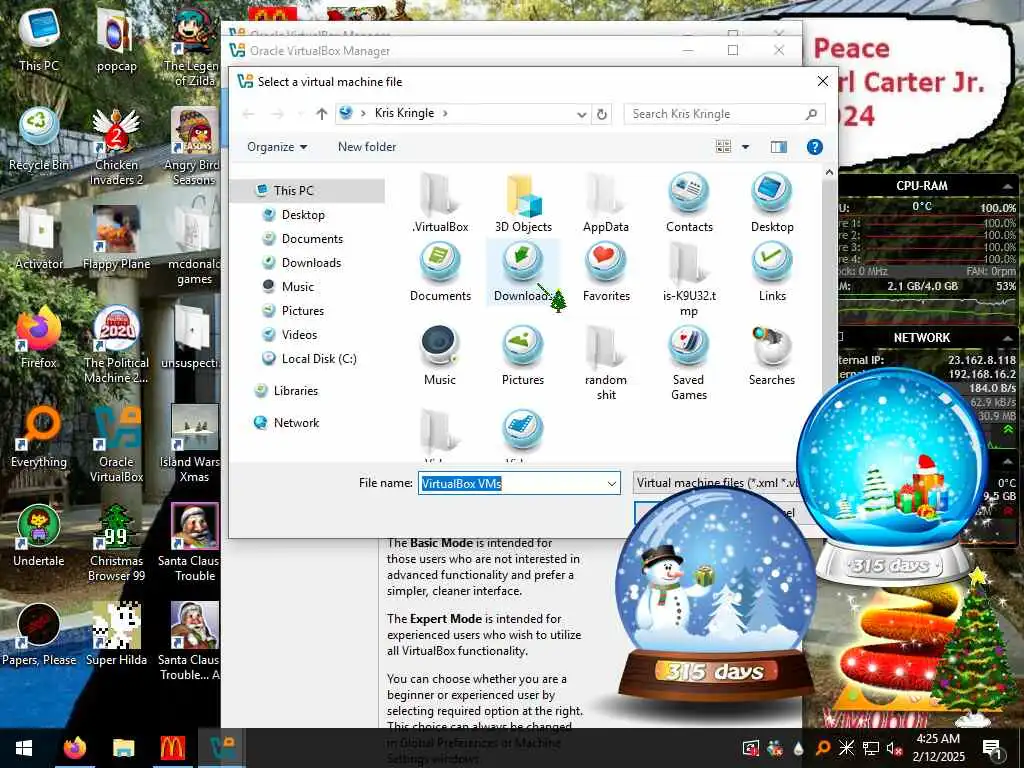Click the File name text field
The height and width of the screenshot is (768, 1024).
(x=511, y=483)
